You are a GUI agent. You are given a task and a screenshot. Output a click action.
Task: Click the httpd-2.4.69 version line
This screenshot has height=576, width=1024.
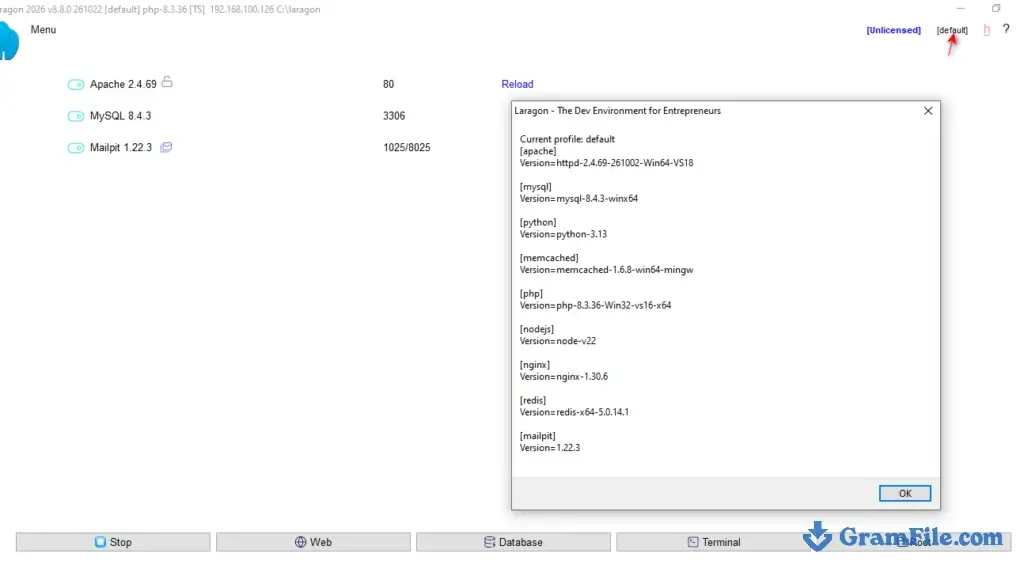coord(606,163)
